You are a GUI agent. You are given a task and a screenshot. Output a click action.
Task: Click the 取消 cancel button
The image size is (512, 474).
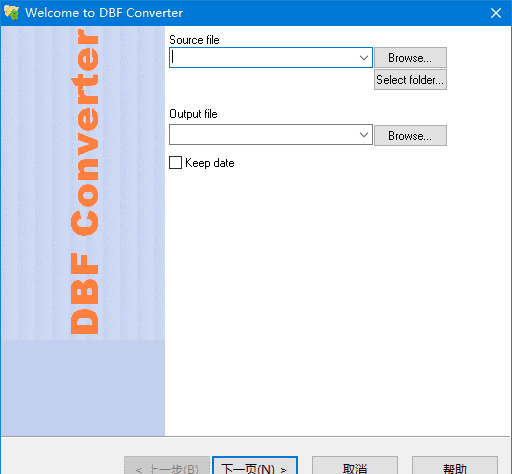pyautogui.click(x=355, y=466)
